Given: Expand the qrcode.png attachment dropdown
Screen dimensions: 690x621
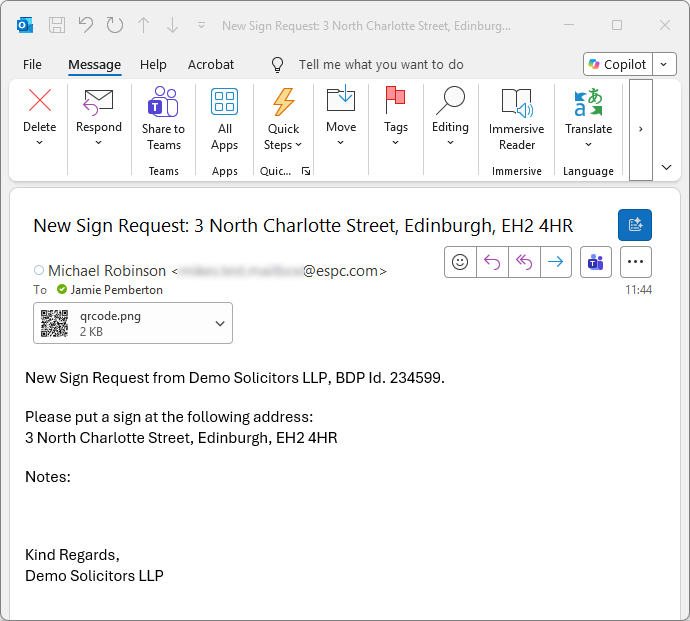Looking at the screenshot, I should [x=220, y=323].
